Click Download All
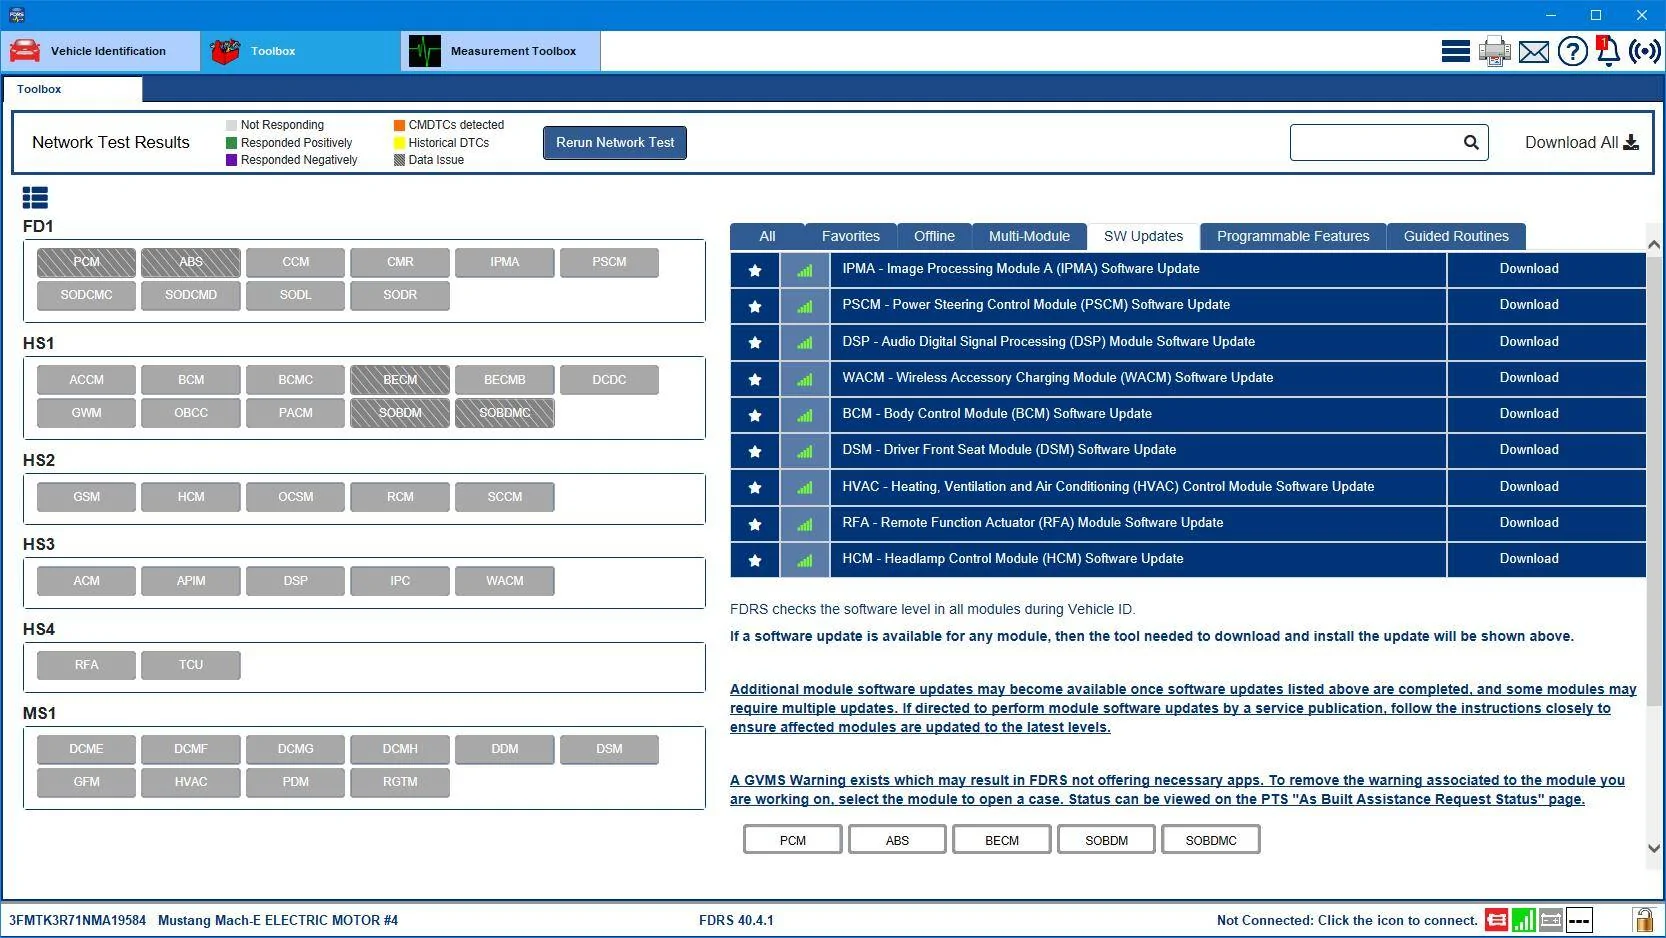This screenshot has width=1666, height=938. 1581,142
